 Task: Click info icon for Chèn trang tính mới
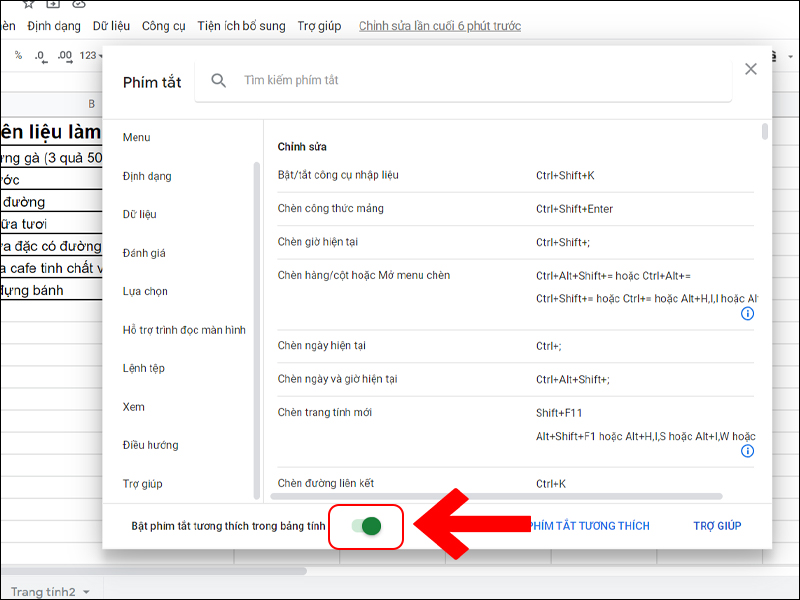point(747,451)
